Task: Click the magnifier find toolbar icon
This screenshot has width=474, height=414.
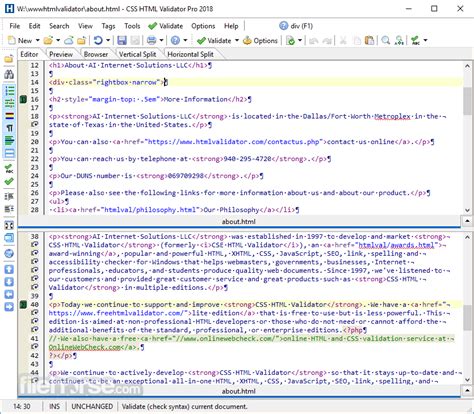Action: (x=386, y=41)
